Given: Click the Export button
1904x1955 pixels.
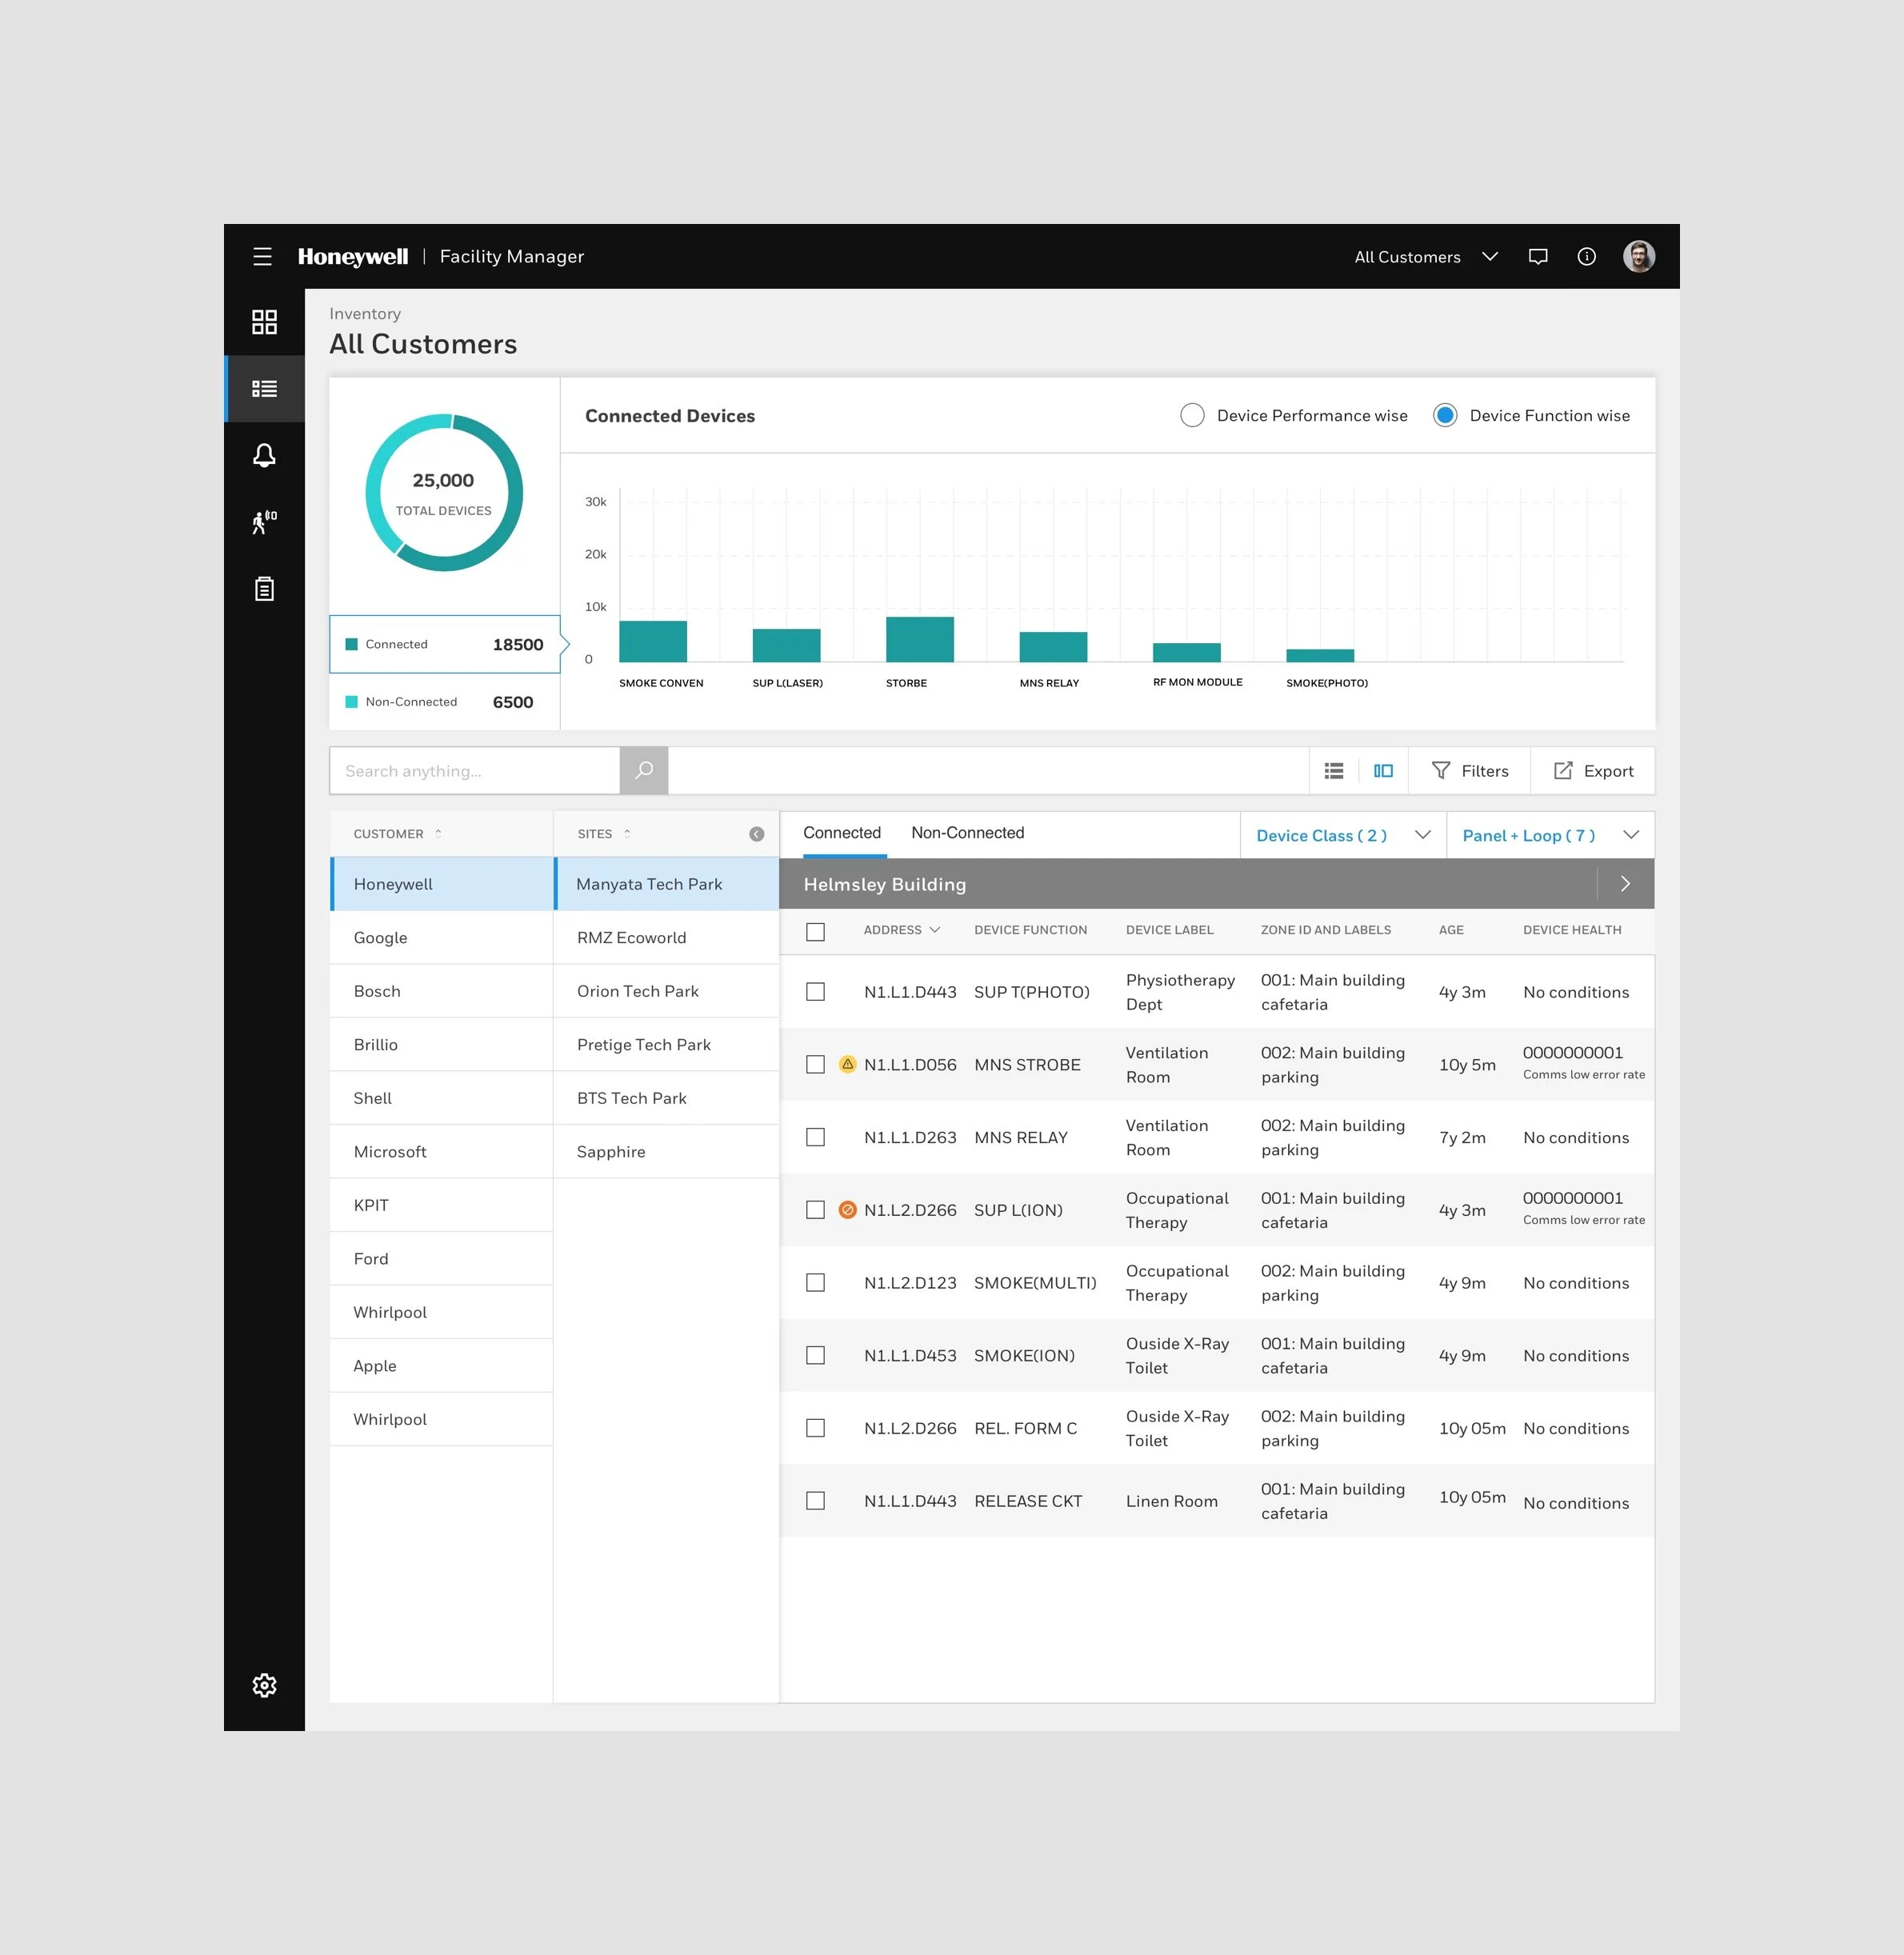Looking at the screenshot, I should 1593,771.
